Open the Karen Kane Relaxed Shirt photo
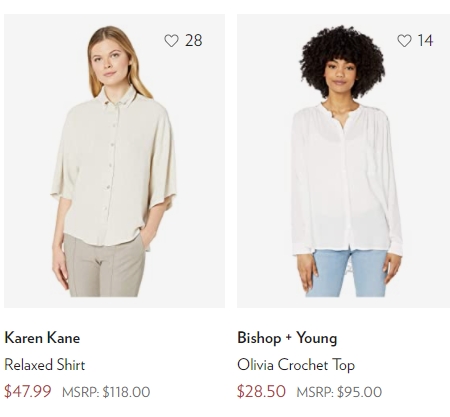 [114, 161]
